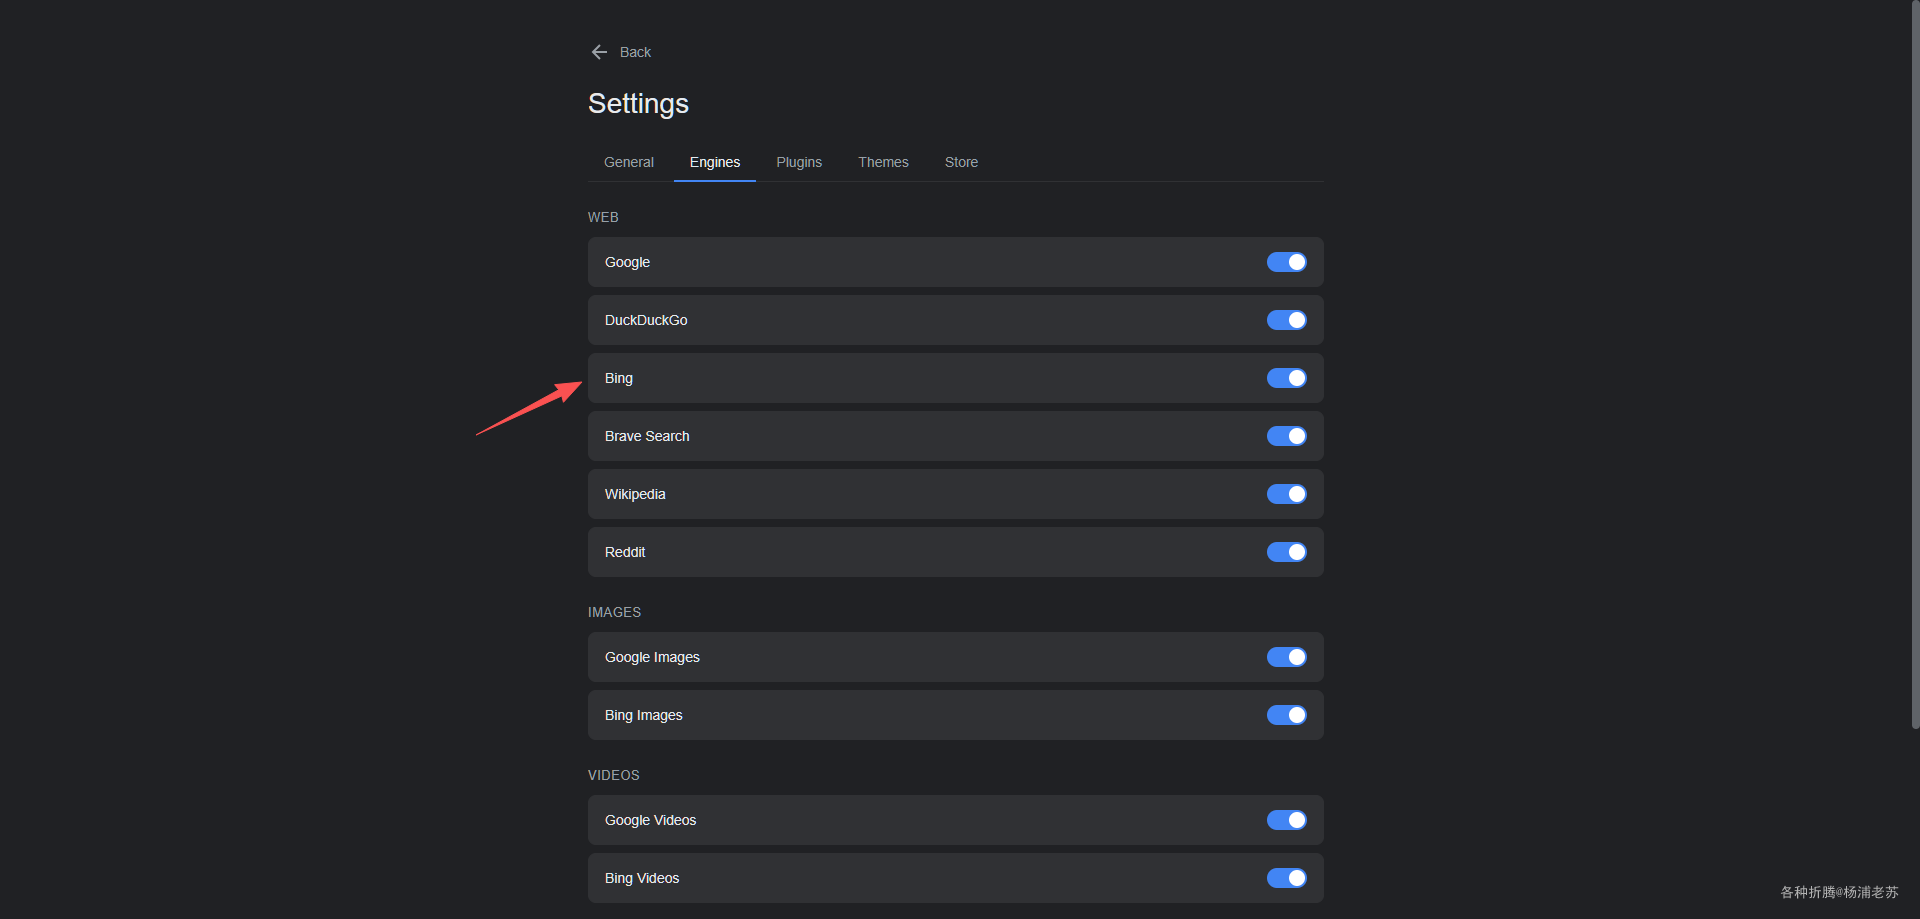
Task: Select the Engines tab
Action: click(714, 162)
